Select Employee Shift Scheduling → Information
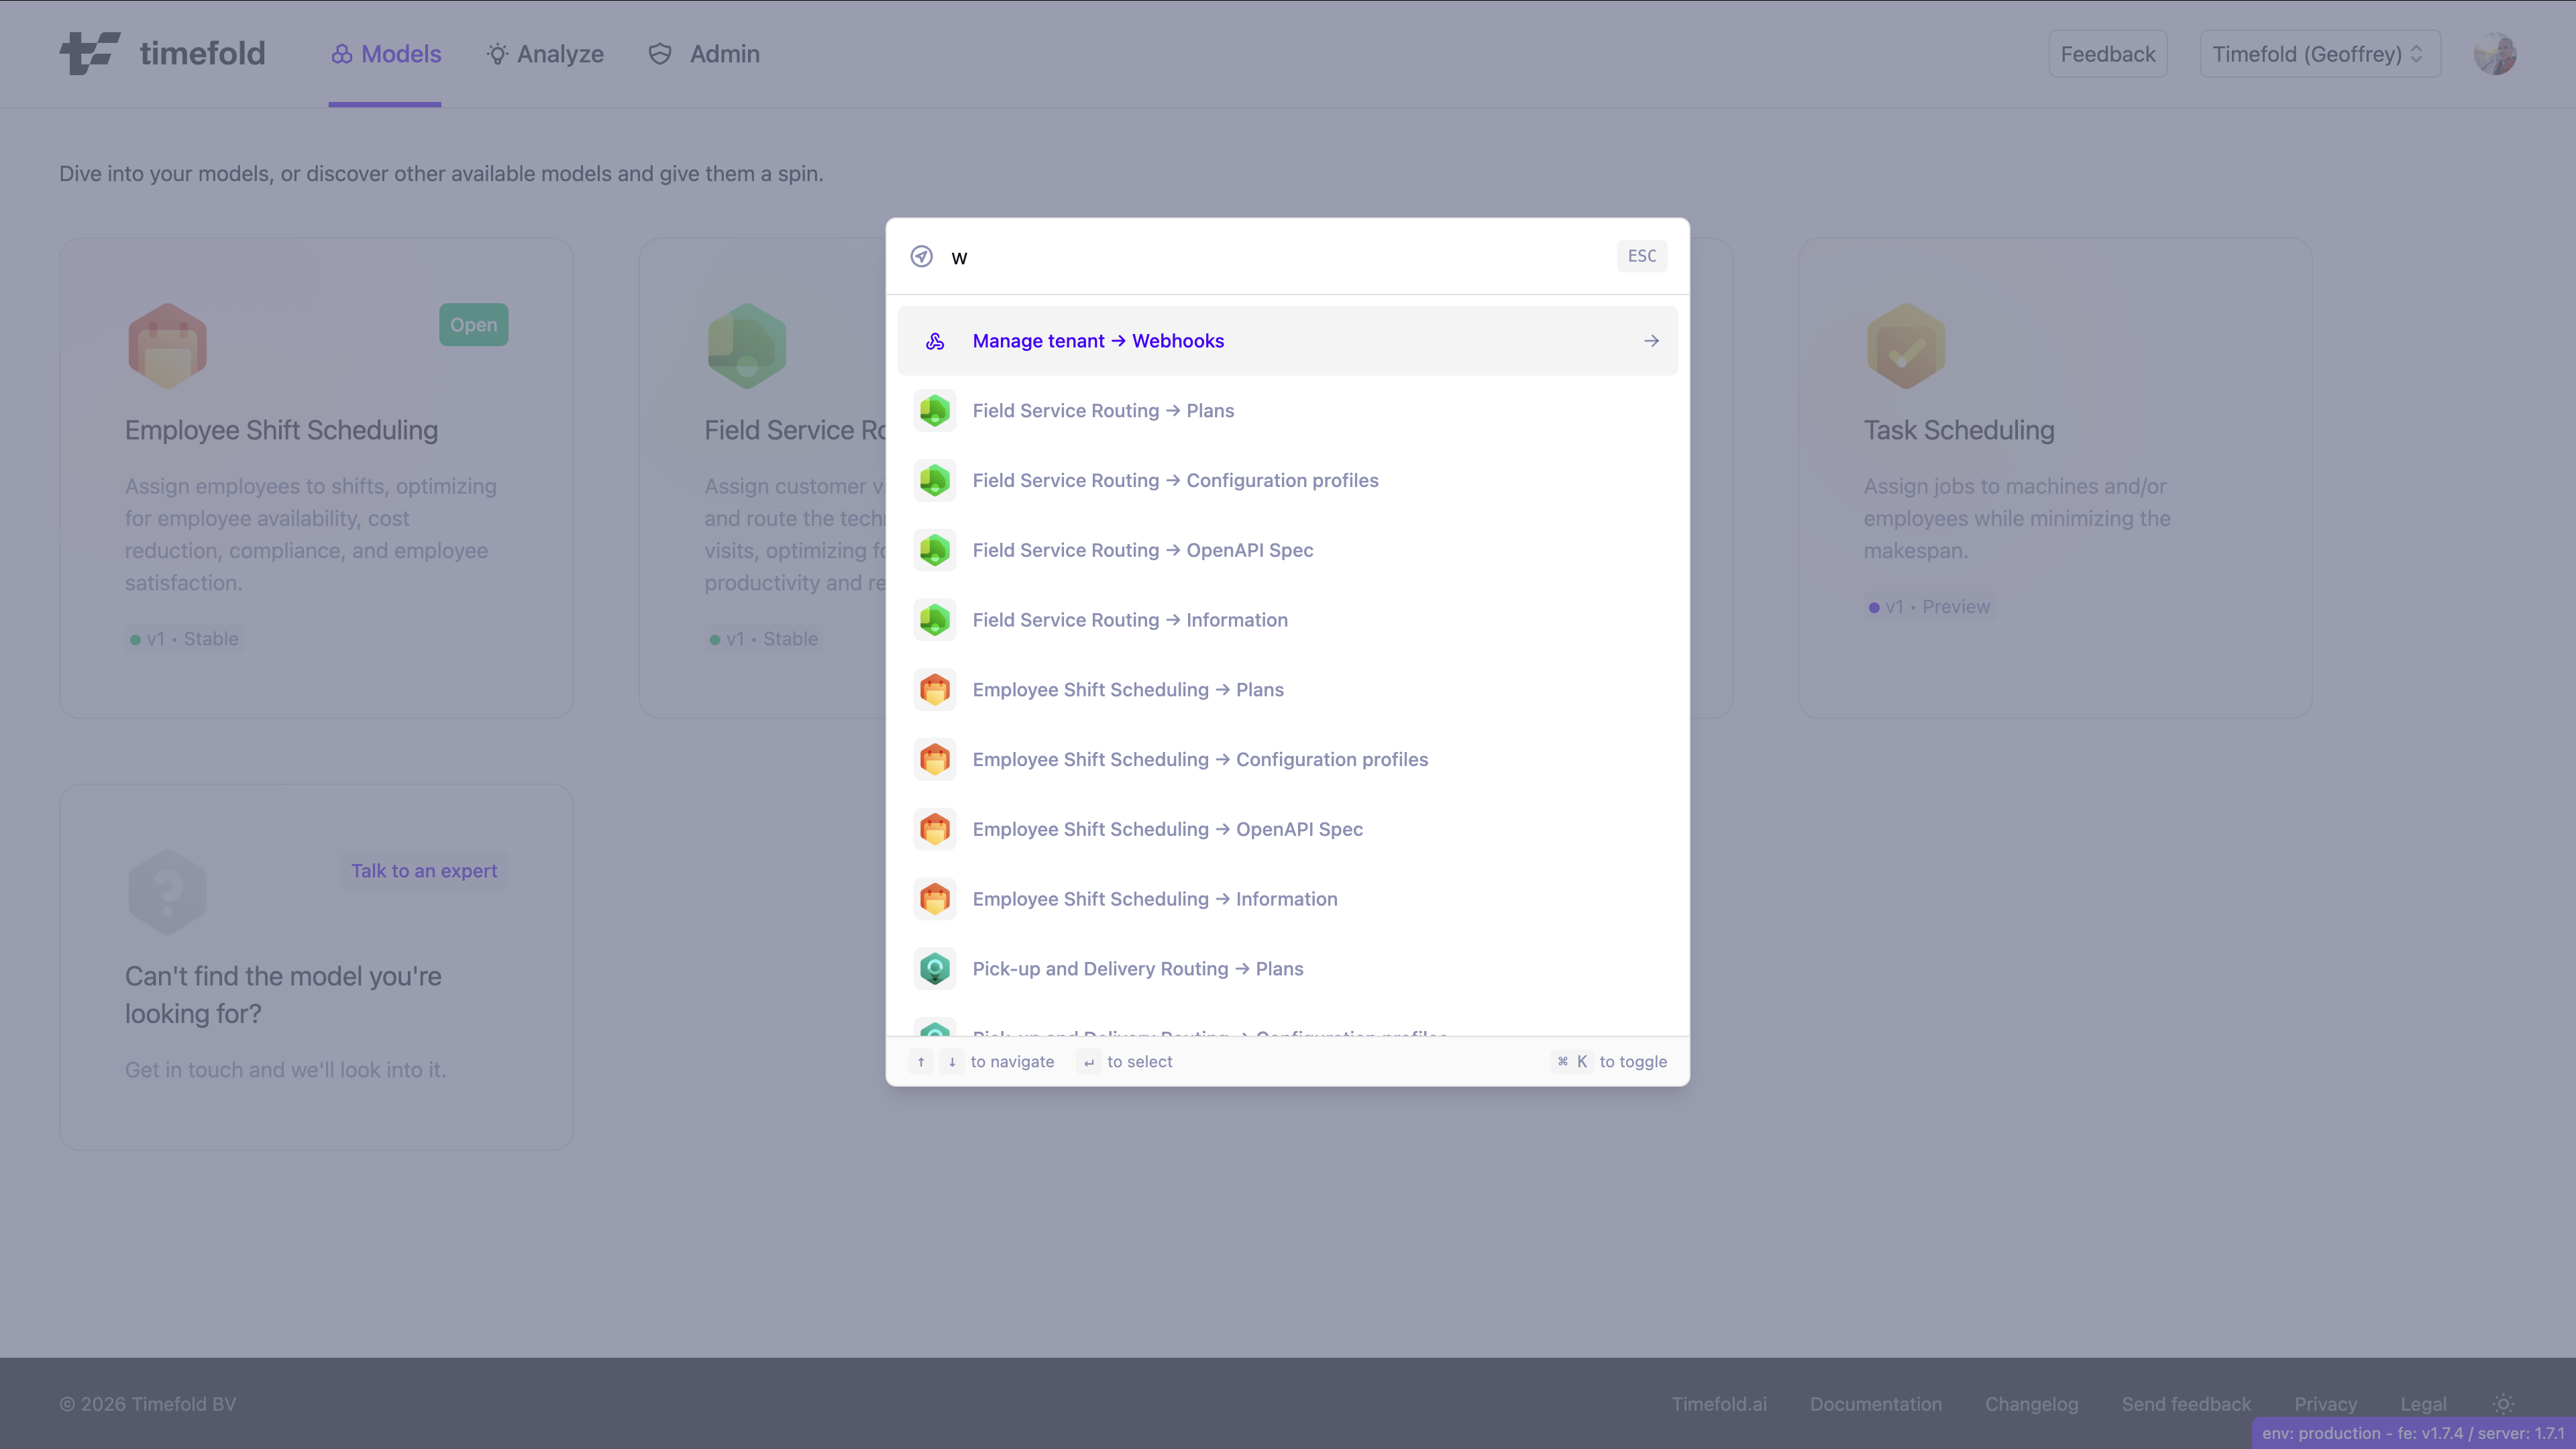 coord(1287,899)
